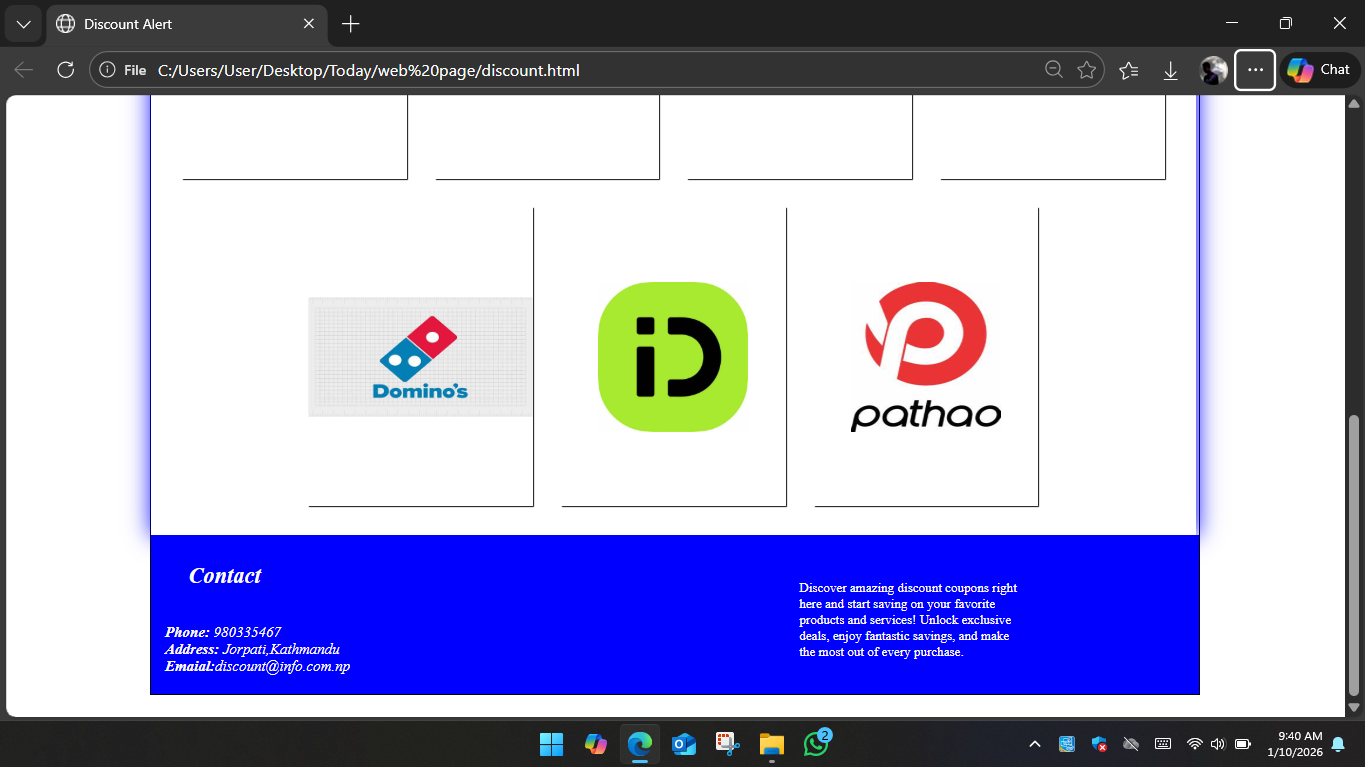Open the favorites list icon

(x=1129, y=70)
